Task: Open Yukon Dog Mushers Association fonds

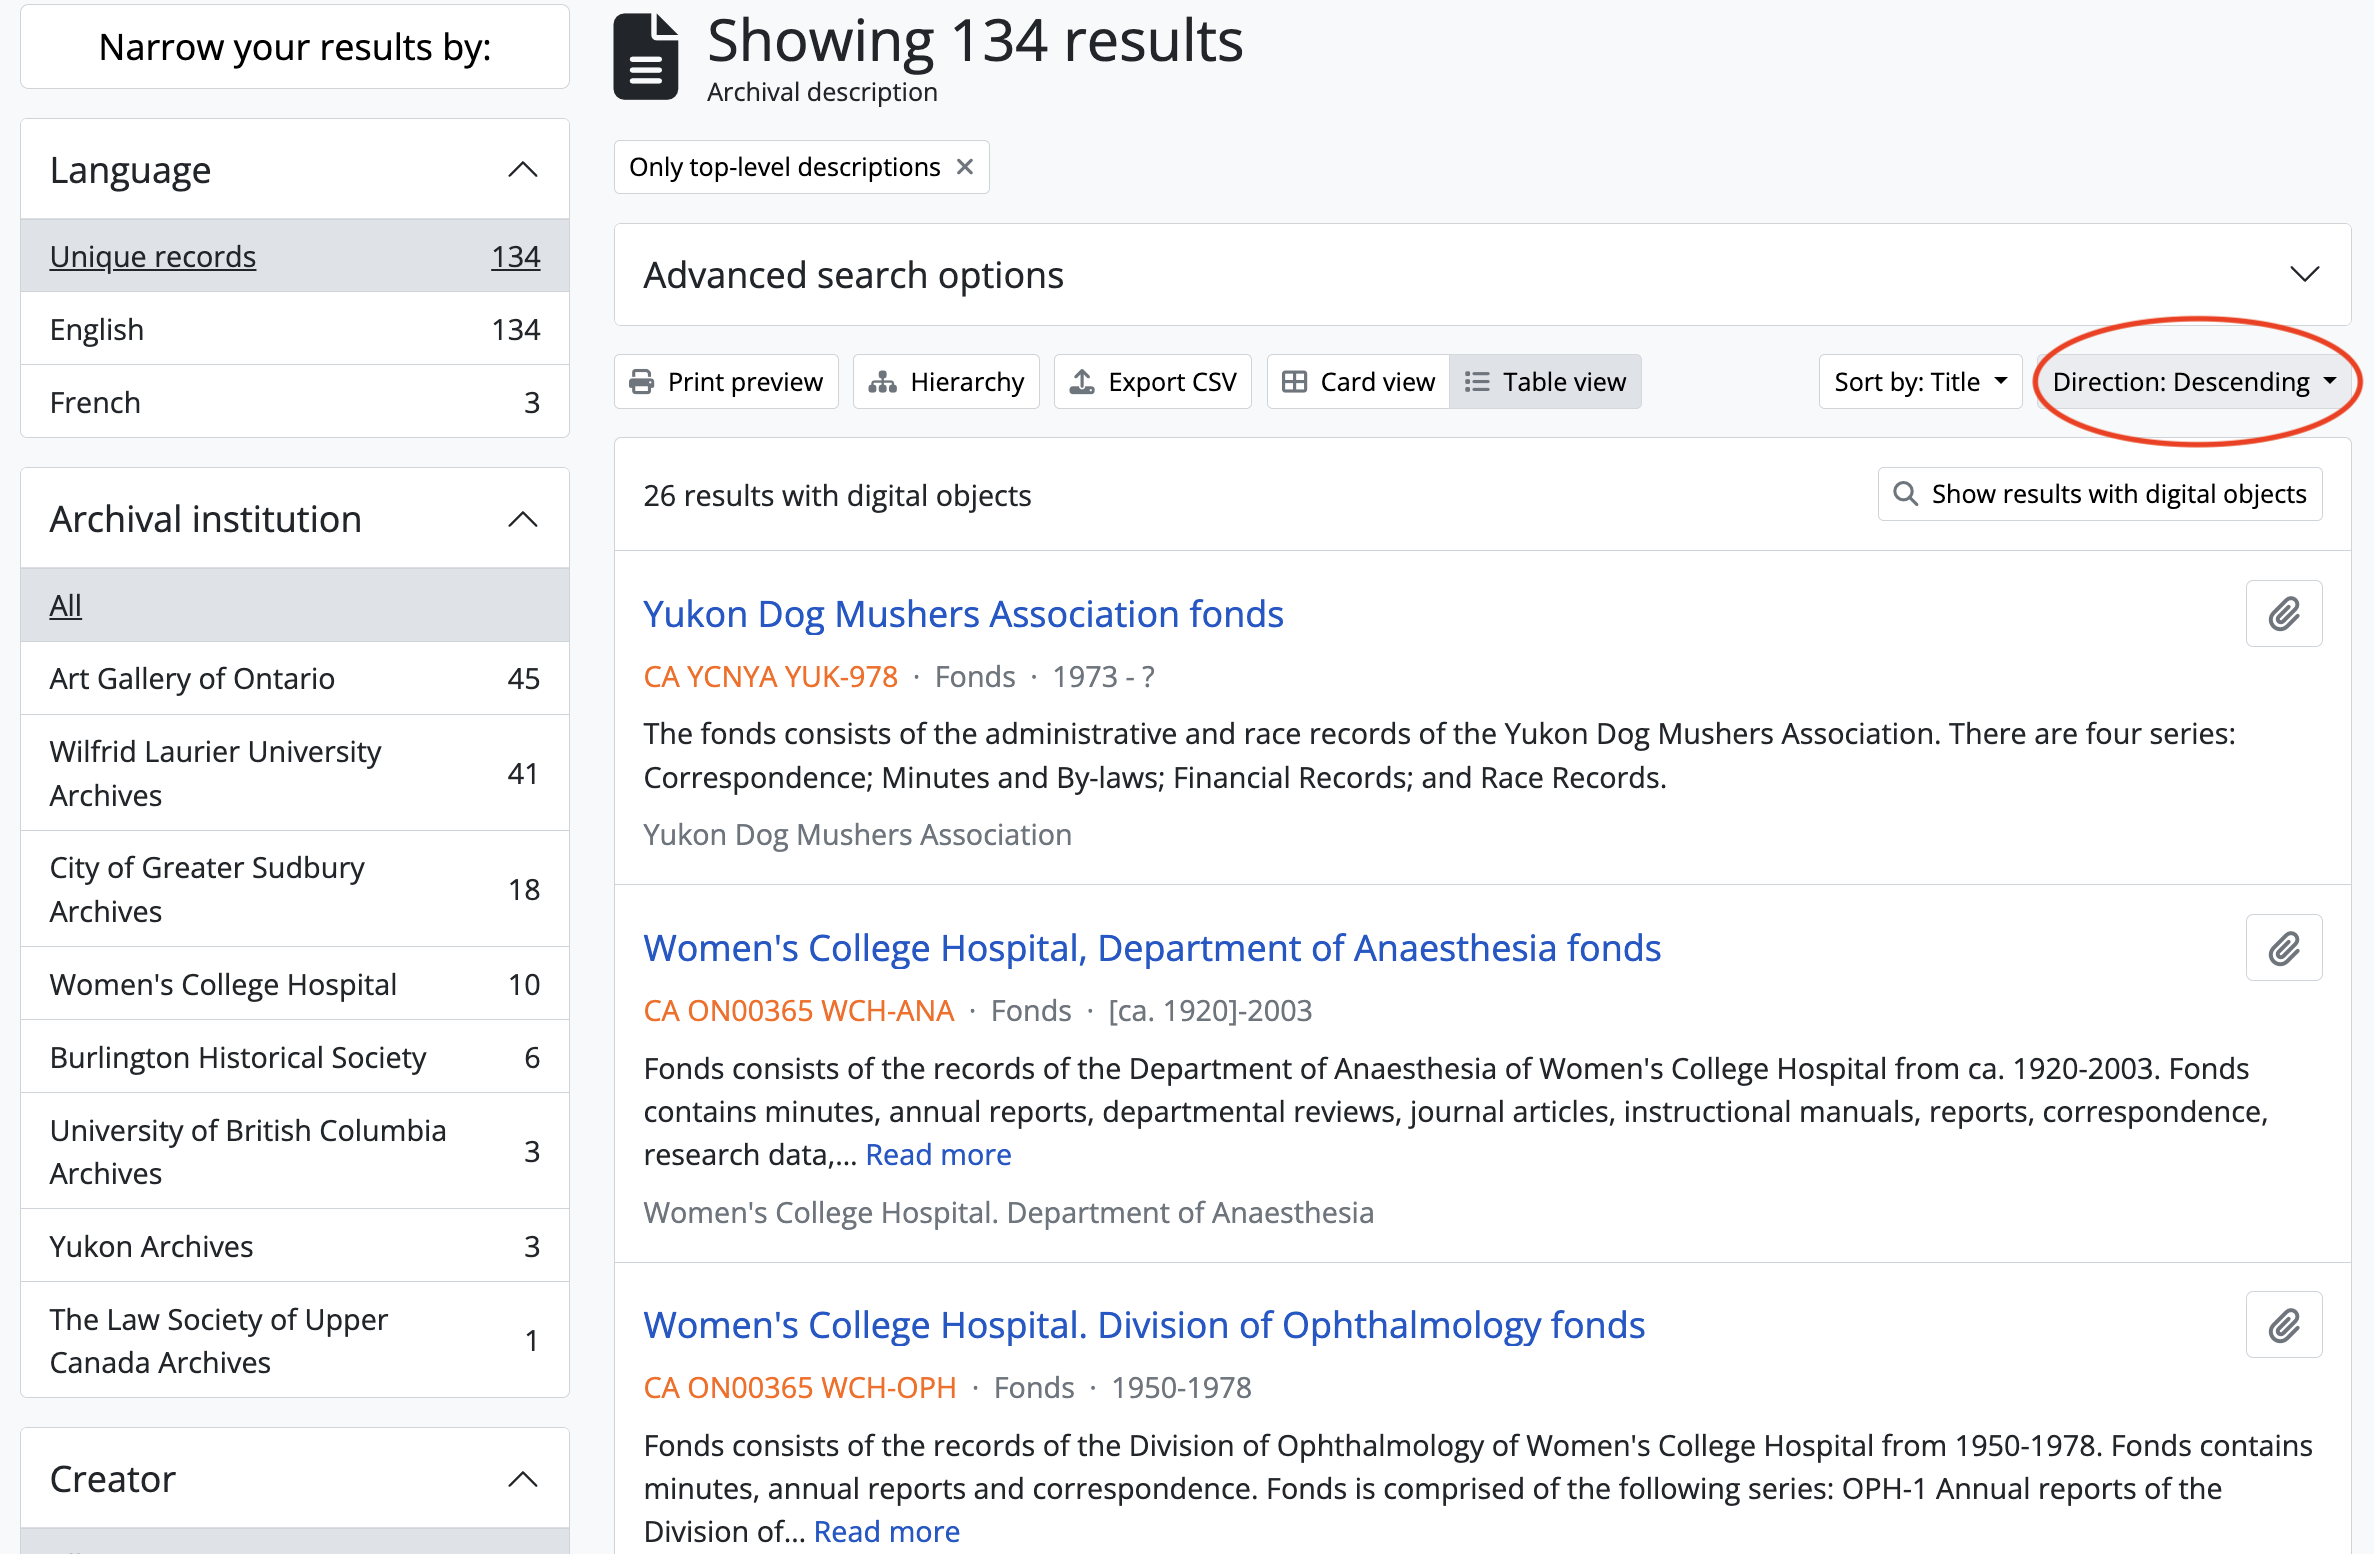Action: coord(963,614)
